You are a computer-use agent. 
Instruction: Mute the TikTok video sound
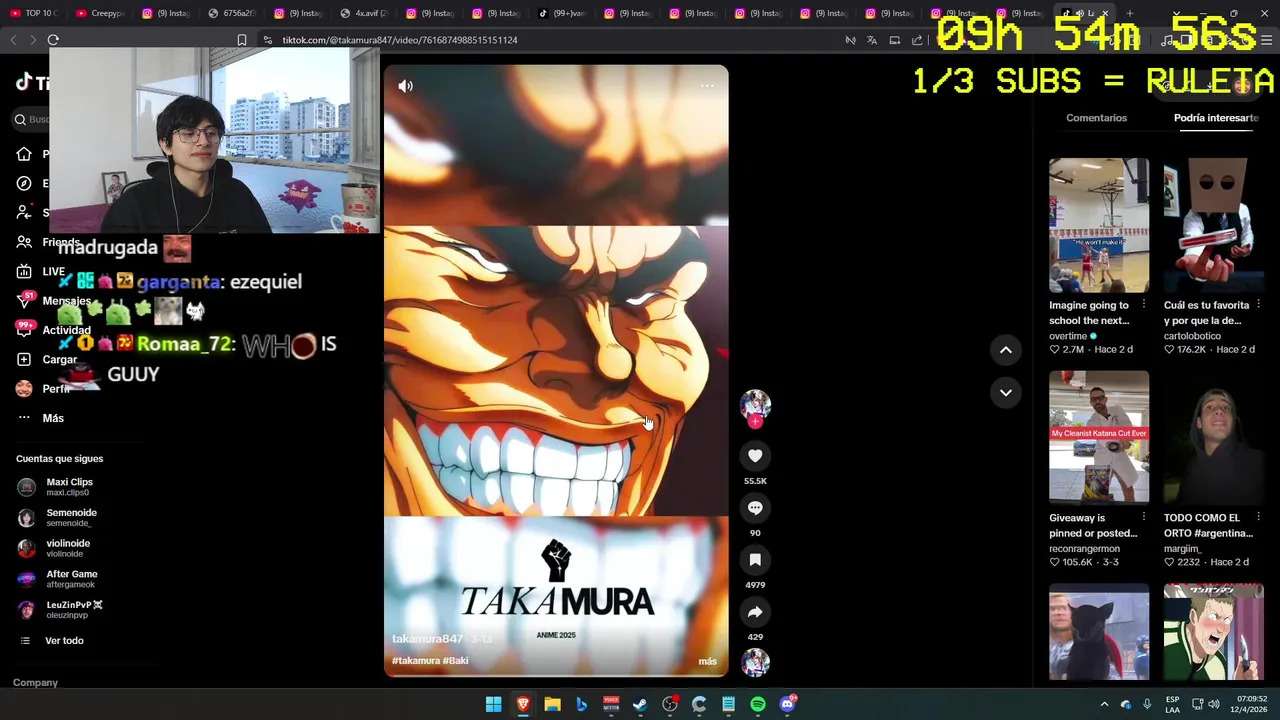(x=405, y=86)
